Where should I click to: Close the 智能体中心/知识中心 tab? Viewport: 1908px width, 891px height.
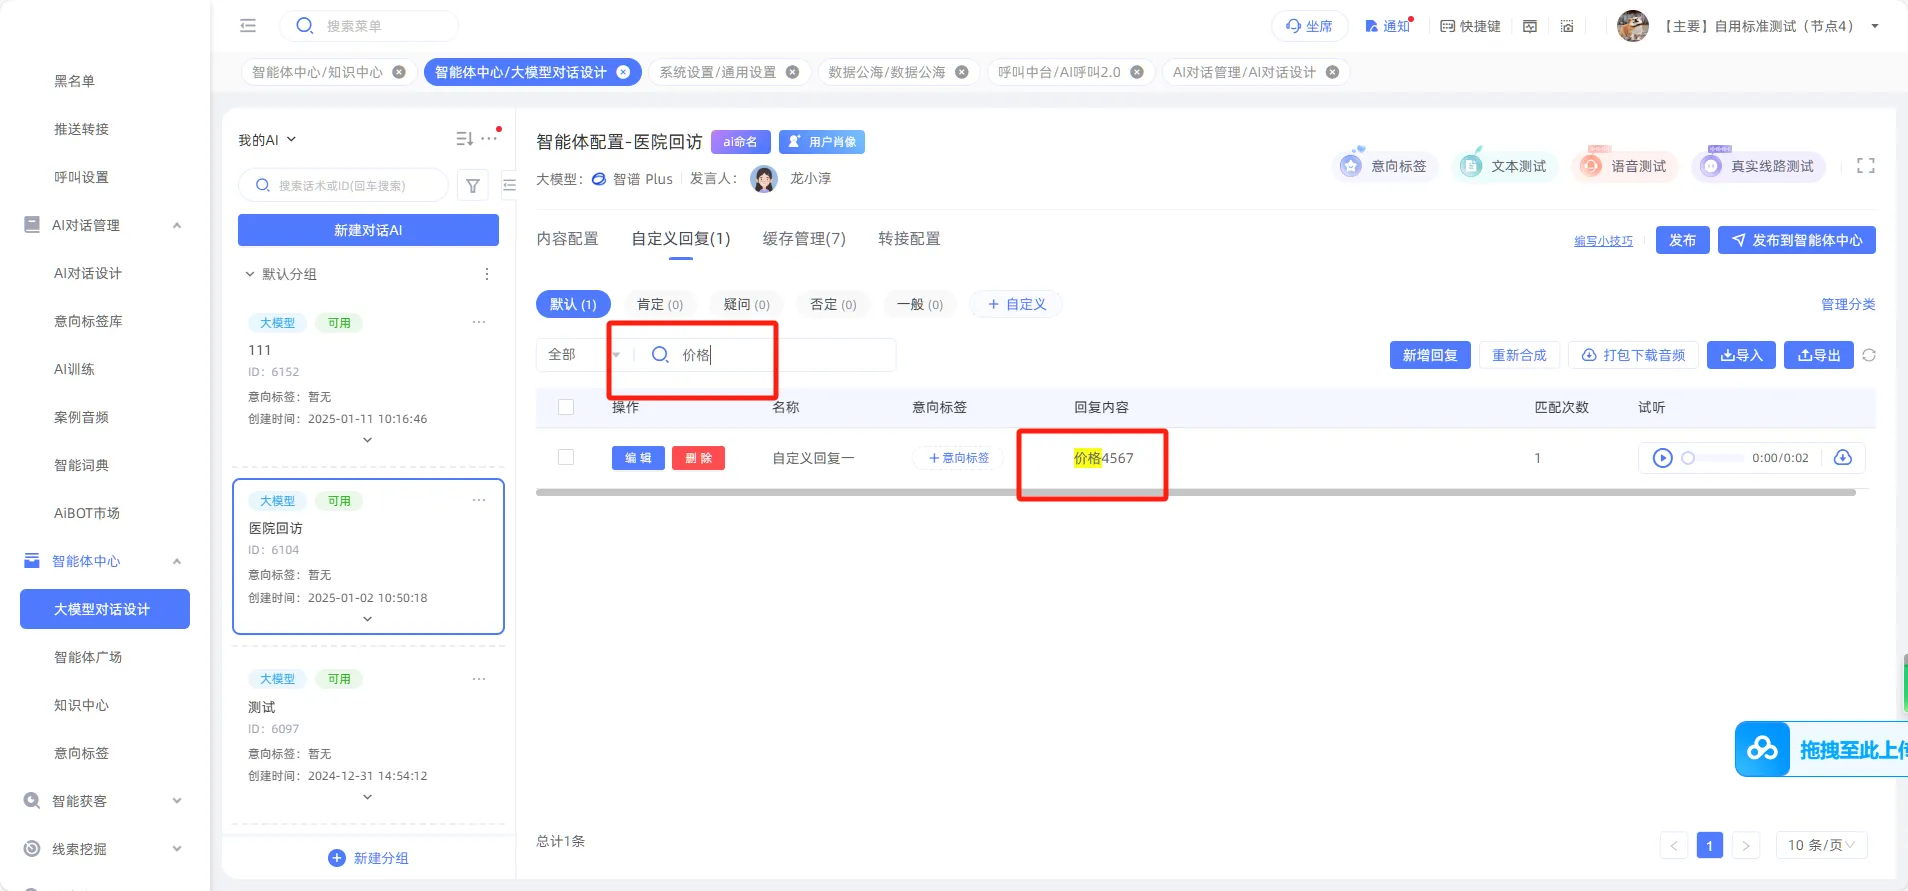click(399, 72)
